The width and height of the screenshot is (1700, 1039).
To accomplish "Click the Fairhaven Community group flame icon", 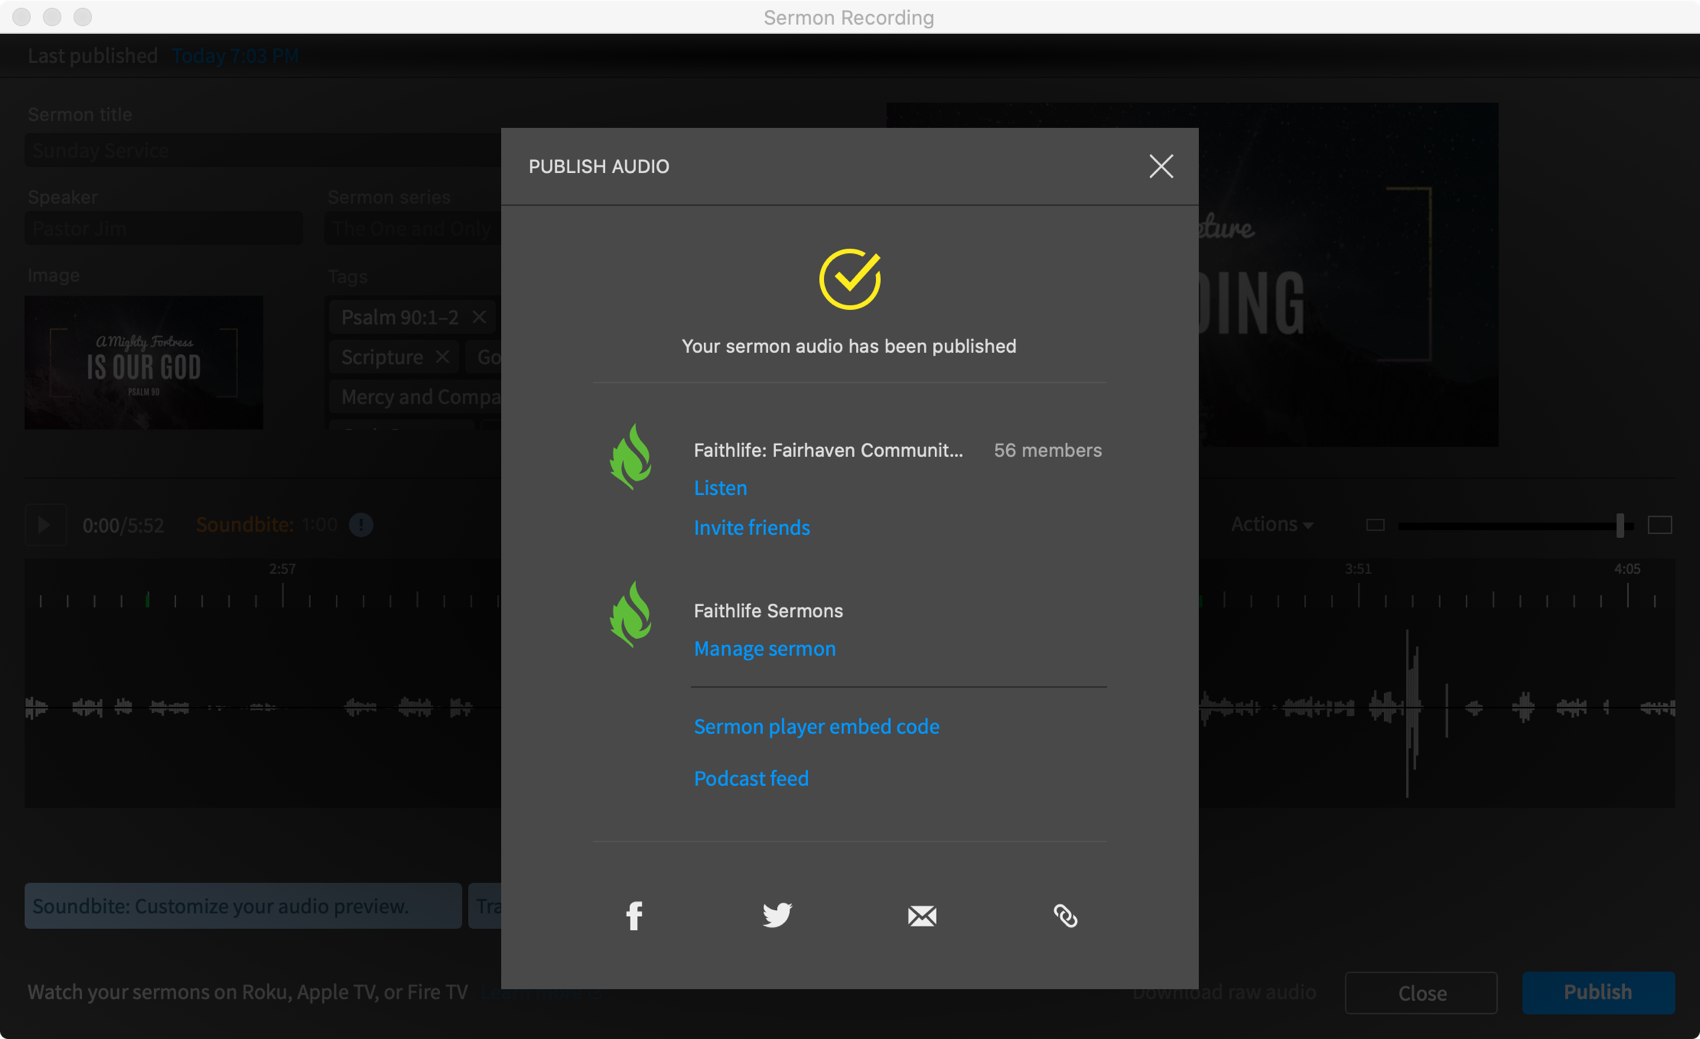I will pyautogui.click(x=631, y=456).
